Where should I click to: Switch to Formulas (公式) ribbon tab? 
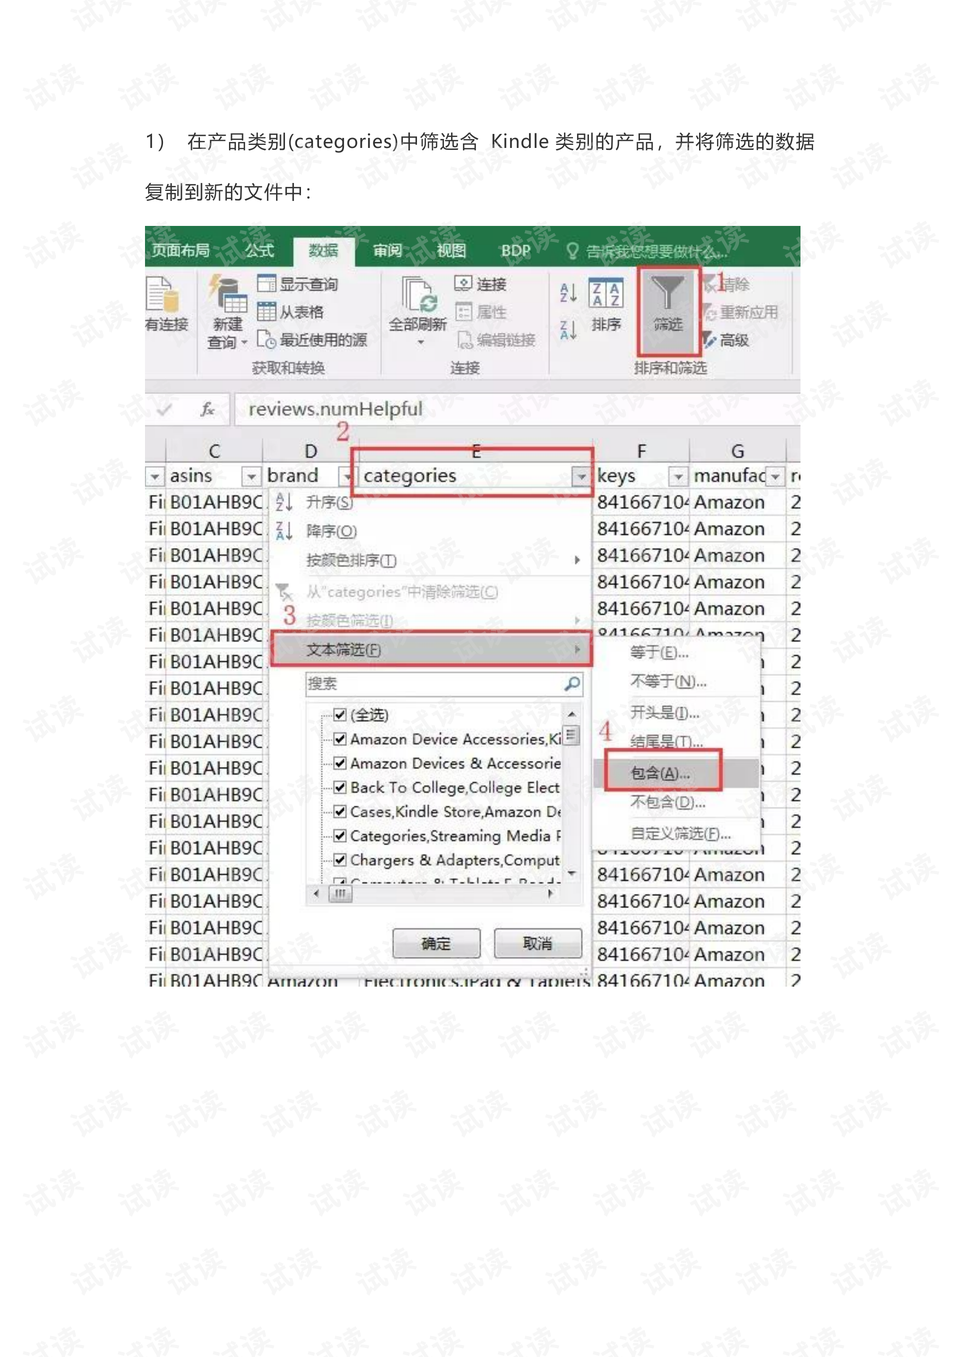point(260,251)
